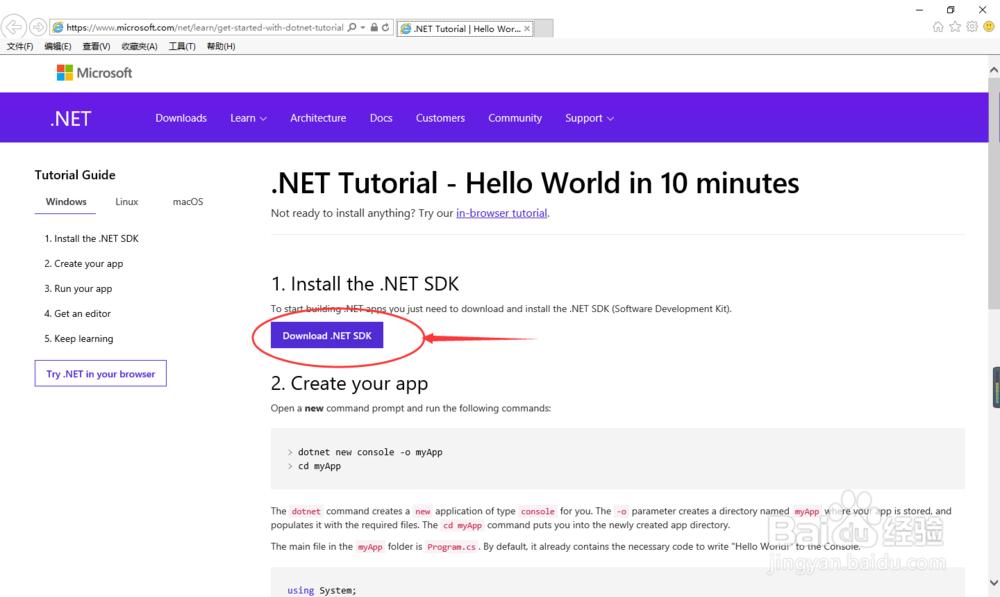Expand the Support dropdown menu
Viewport: 1000px width, 597px height.
[589, 118]
